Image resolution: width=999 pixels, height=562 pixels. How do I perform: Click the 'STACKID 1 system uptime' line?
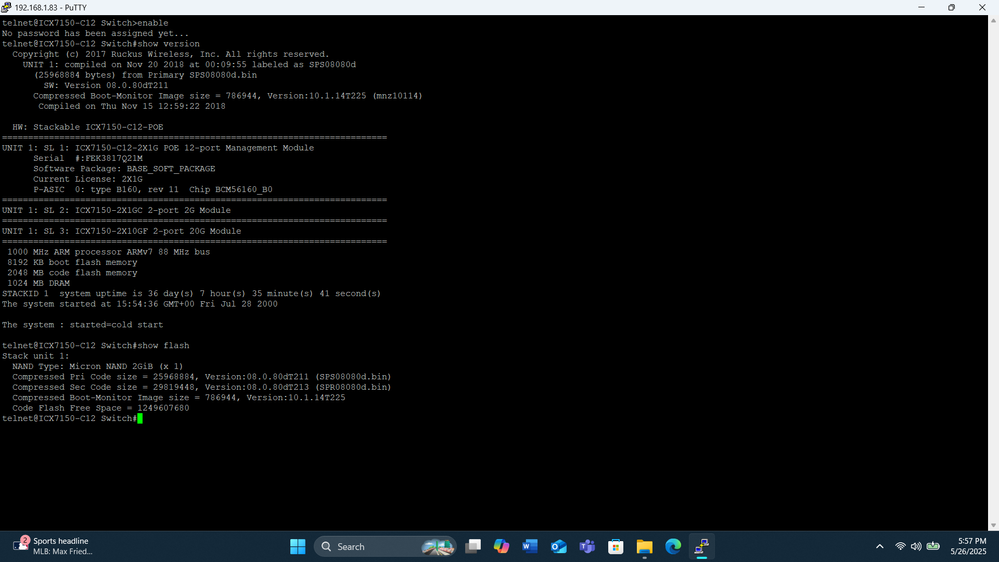[191, 294]
